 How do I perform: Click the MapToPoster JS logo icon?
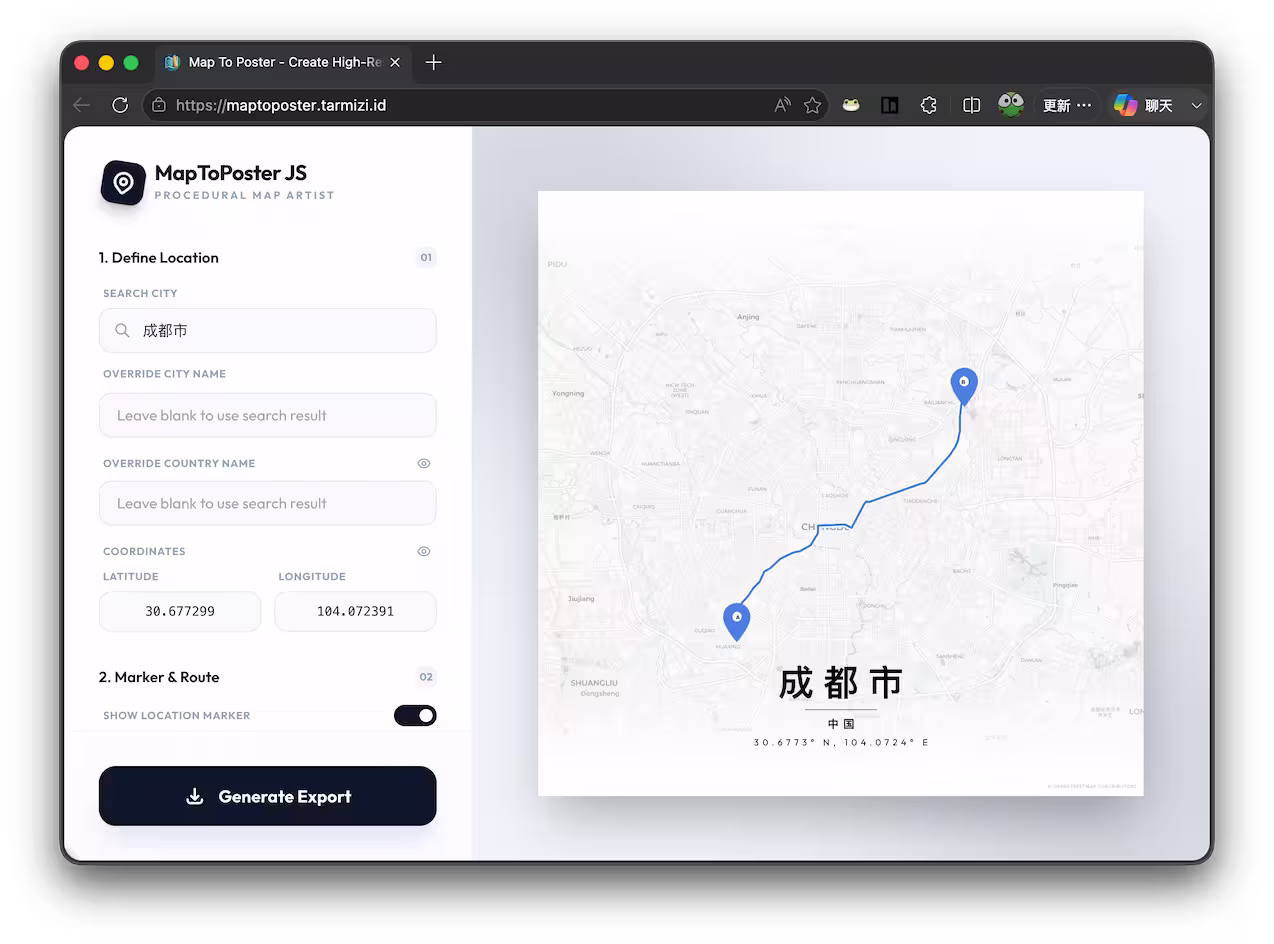[124, 183]
